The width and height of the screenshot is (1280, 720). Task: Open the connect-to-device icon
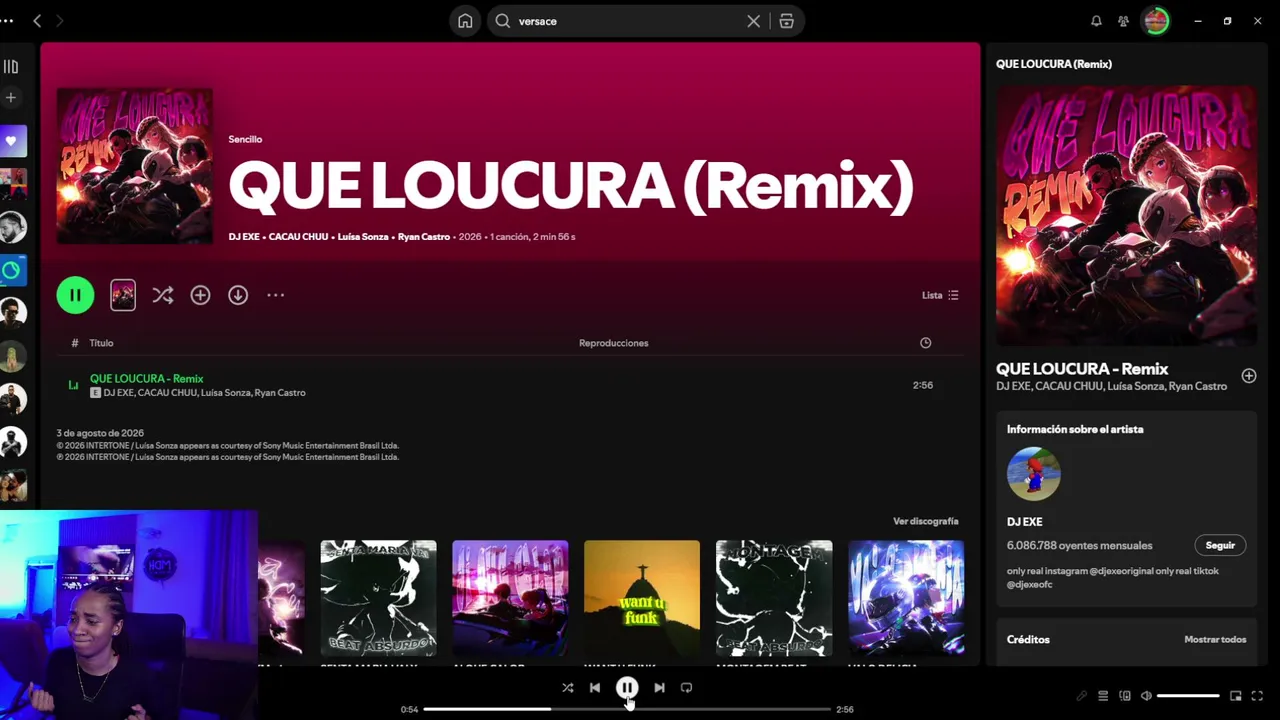click(x=1125, y=696)
